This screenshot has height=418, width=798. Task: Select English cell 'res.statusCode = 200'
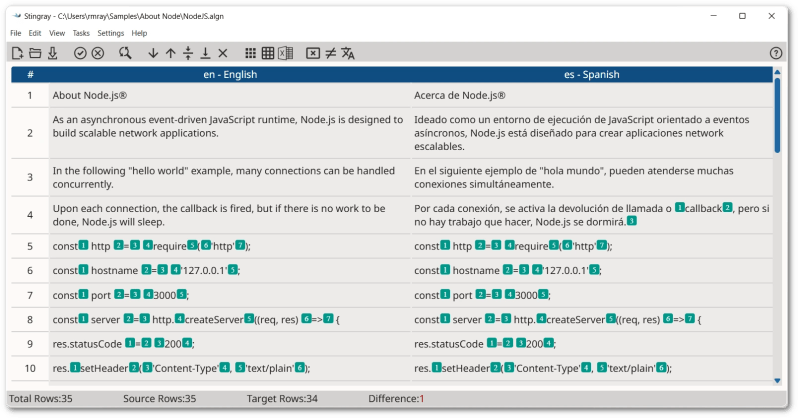230,344
